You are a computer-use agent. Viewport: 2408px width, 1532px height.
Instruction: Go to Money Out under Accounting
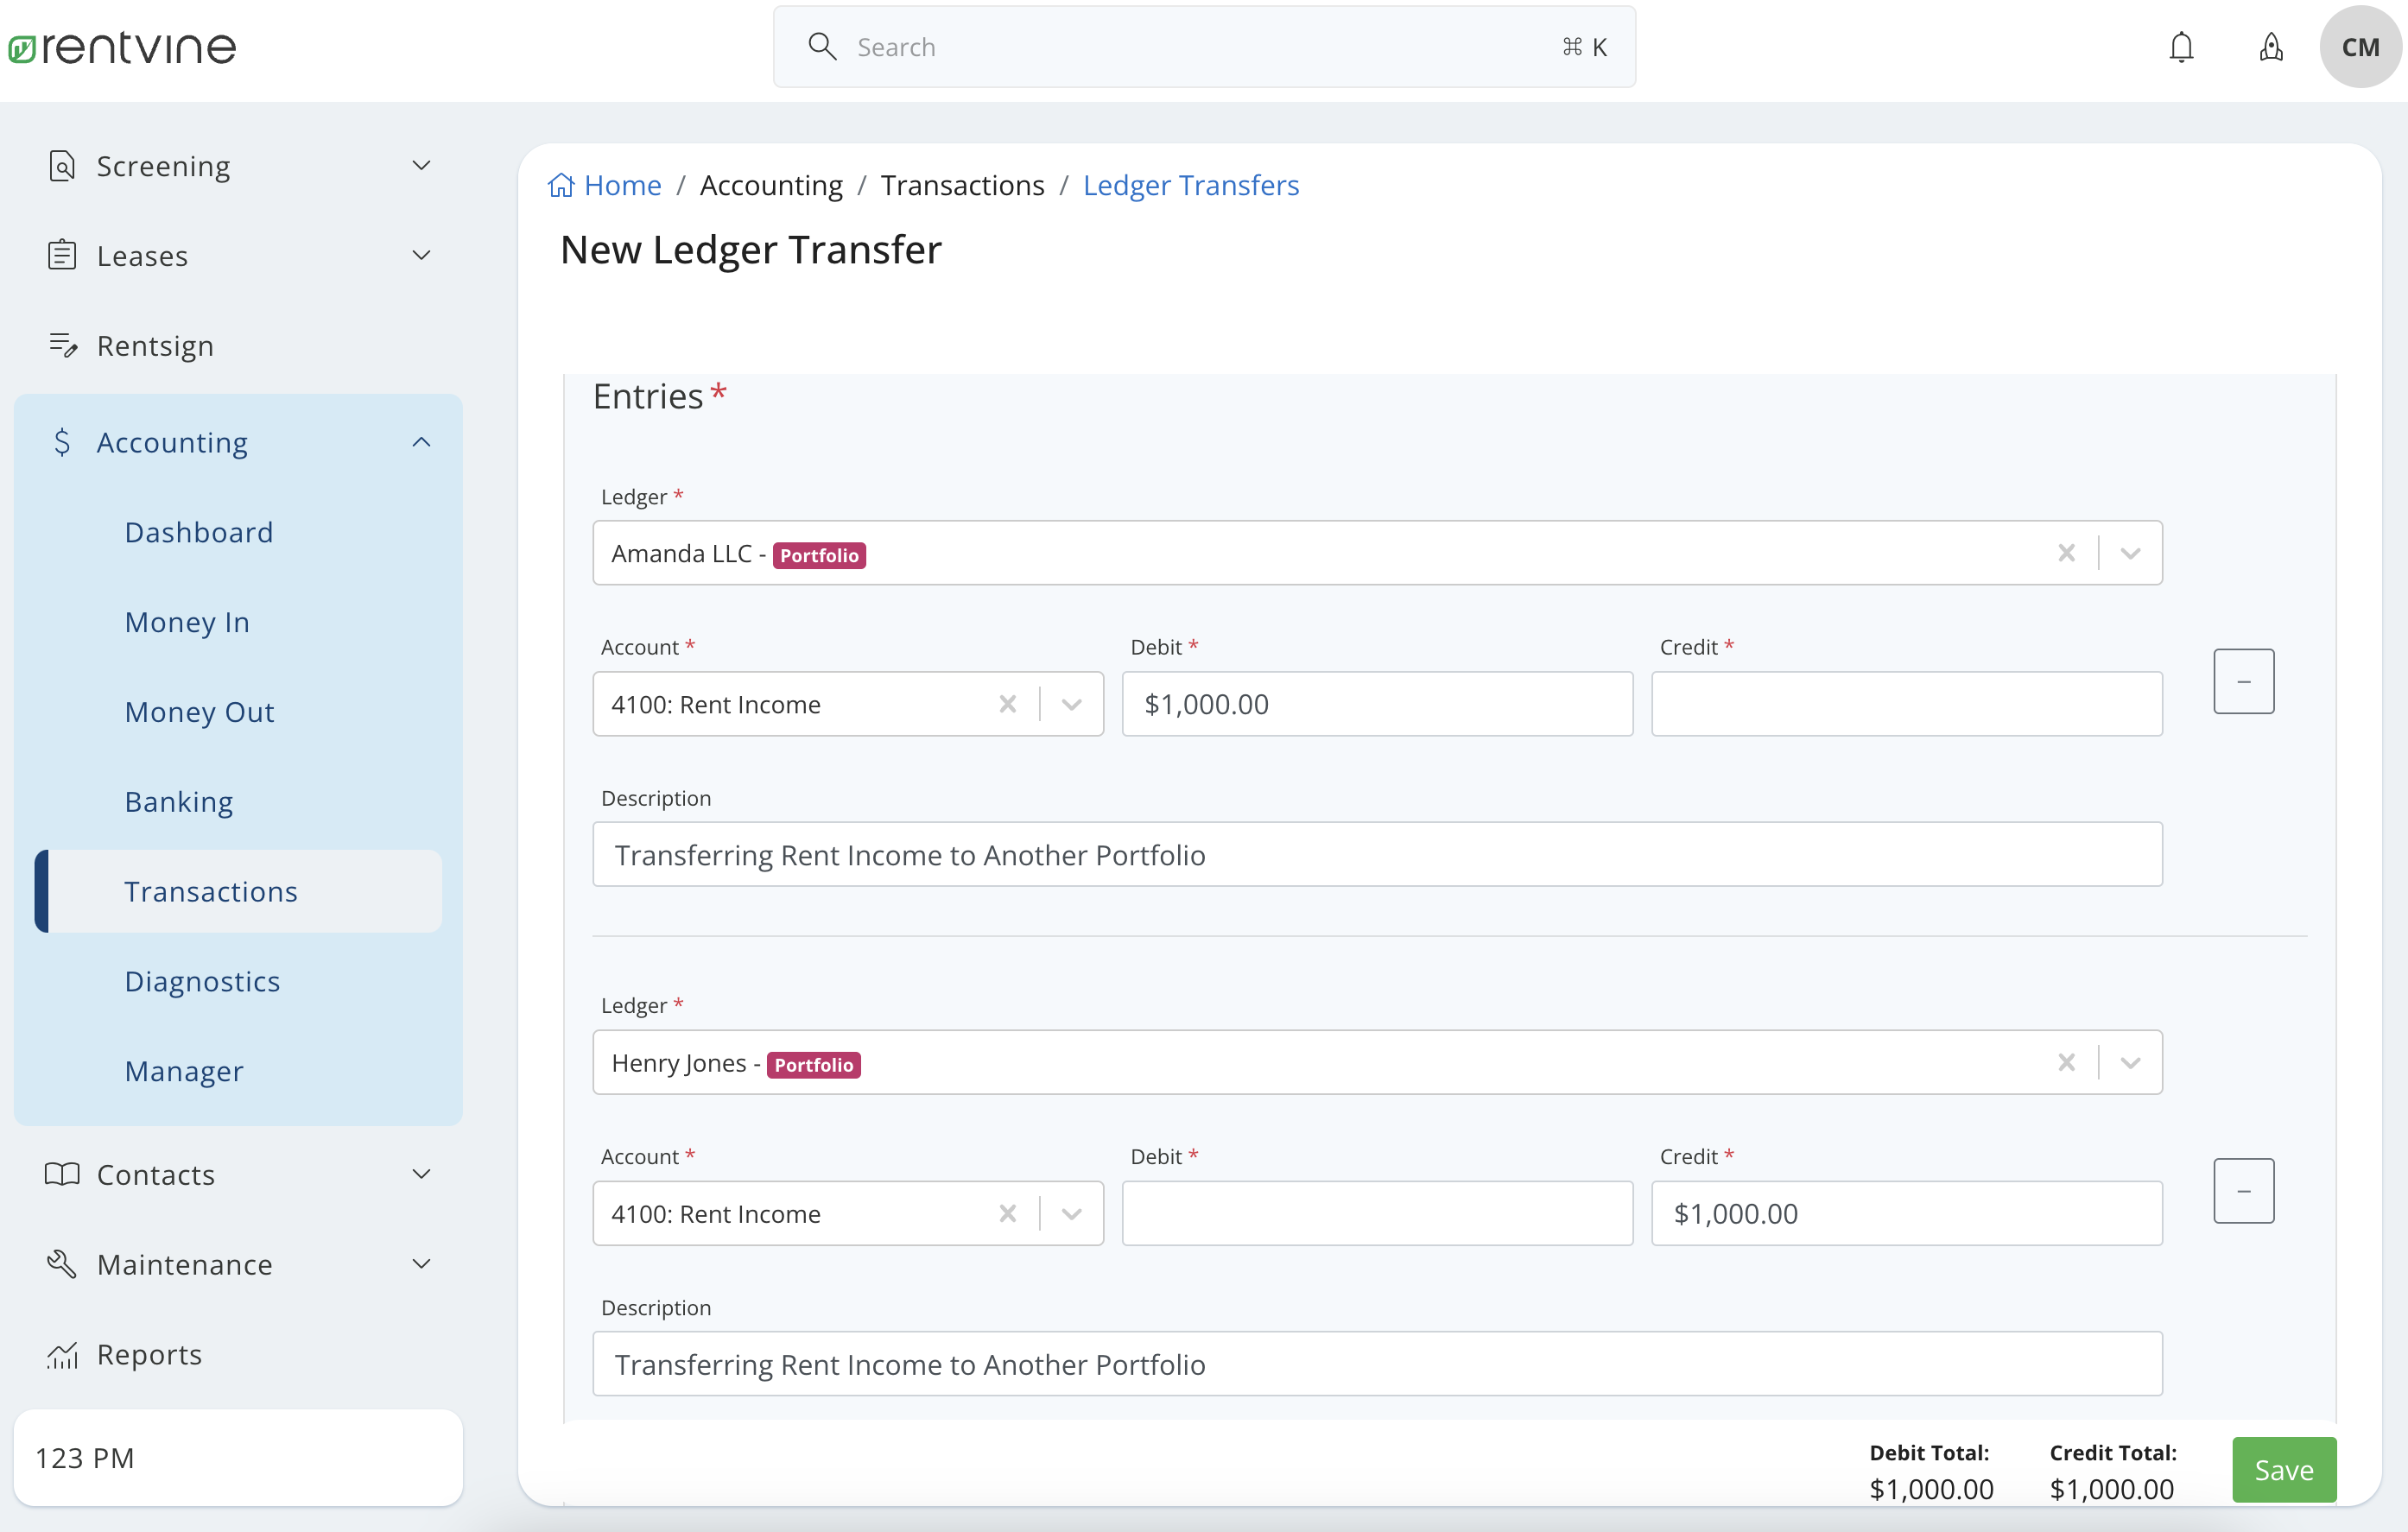(x=199, y=711)
